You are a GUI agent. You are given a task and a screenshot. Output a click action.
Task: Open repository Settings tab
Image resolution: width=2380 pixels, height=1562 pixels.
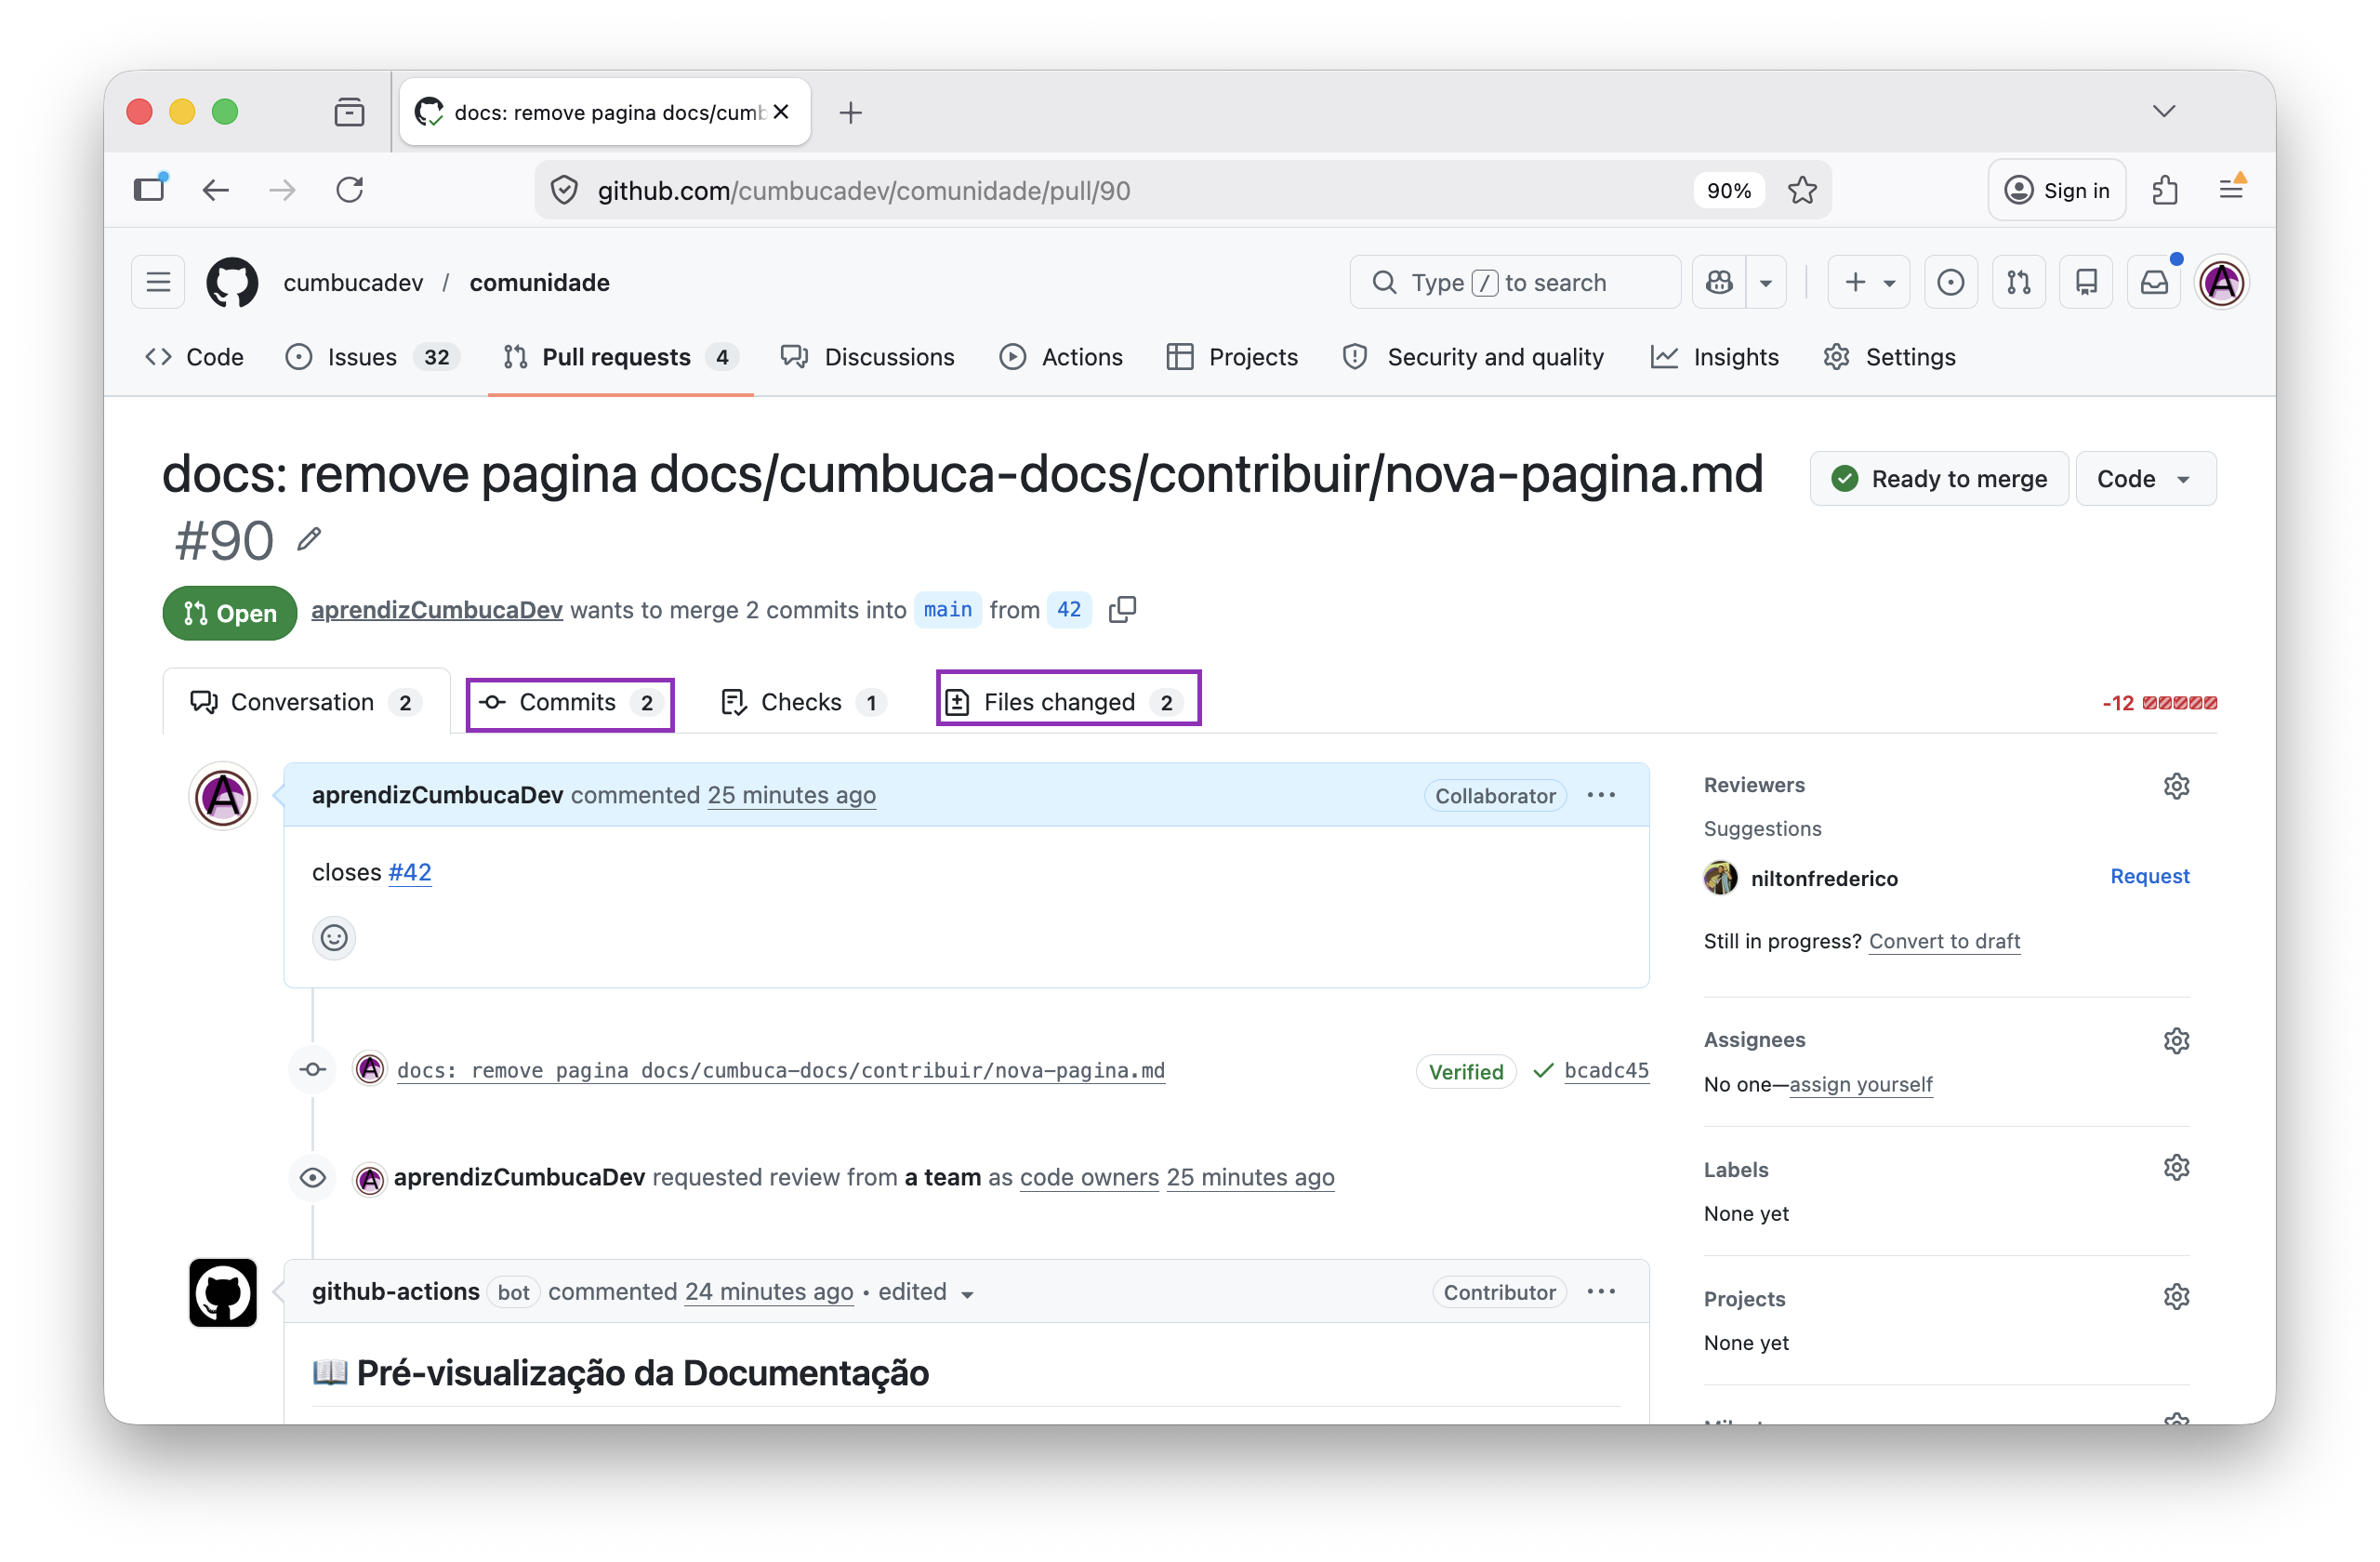pos(1889,357)
